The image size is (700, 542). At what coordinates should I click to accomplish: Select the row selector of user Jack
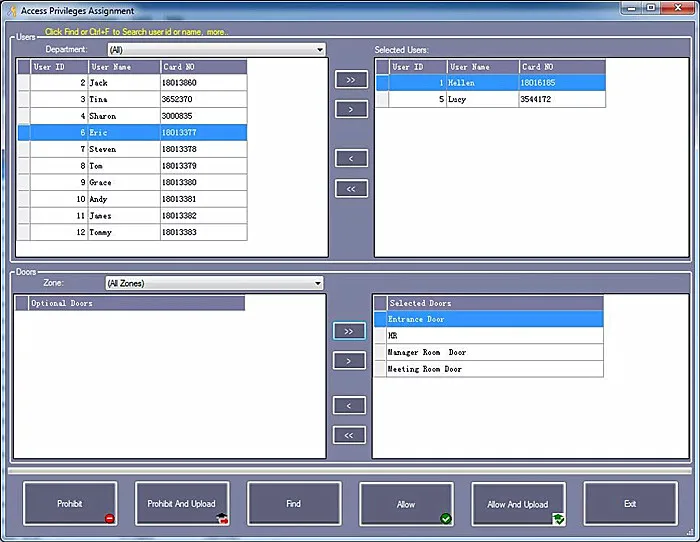pyautogui.click(x=24, y=83)
